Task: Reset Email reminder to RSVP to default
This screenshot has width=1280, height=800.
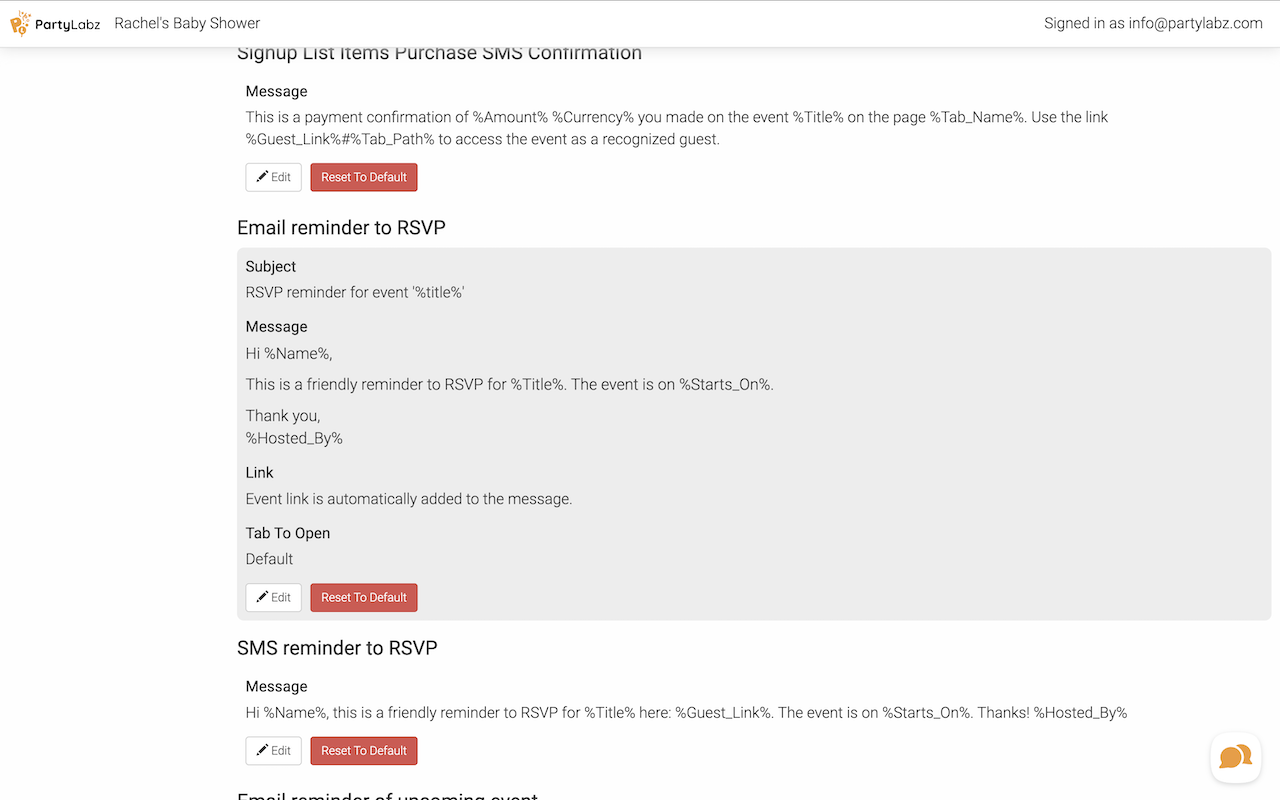Action: tap(364, 597)
